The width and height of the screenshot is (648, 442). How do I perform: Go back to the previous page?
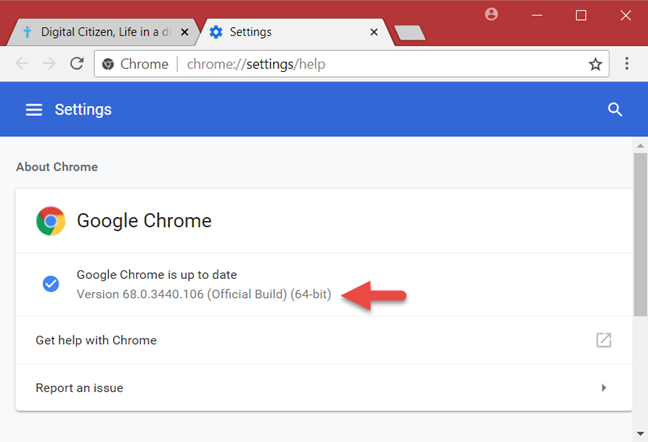click(x=22, y=64)
